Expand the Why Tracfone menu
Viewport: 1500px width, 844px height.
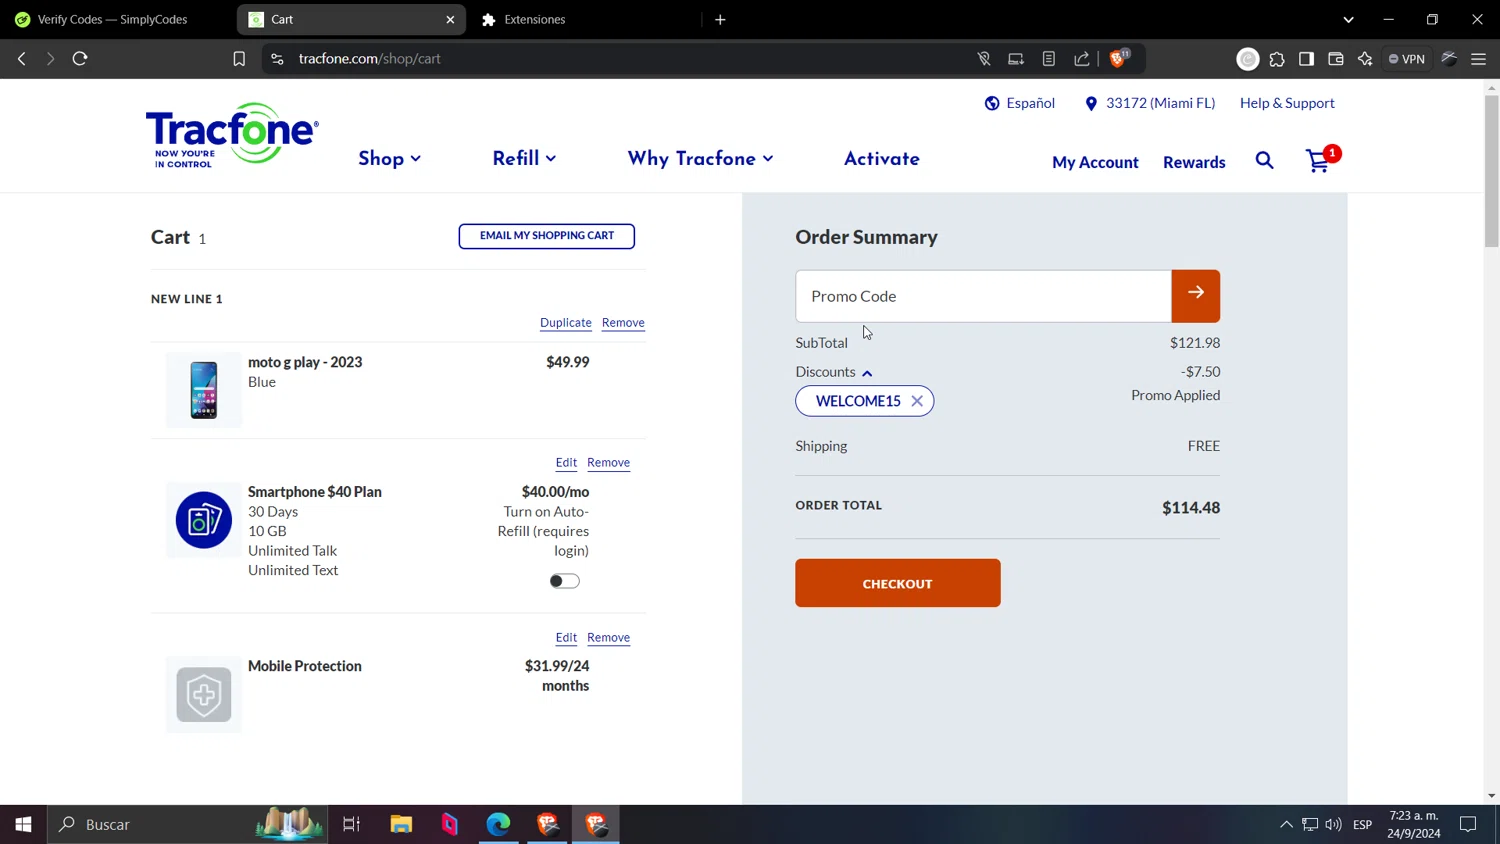point(700,158)
